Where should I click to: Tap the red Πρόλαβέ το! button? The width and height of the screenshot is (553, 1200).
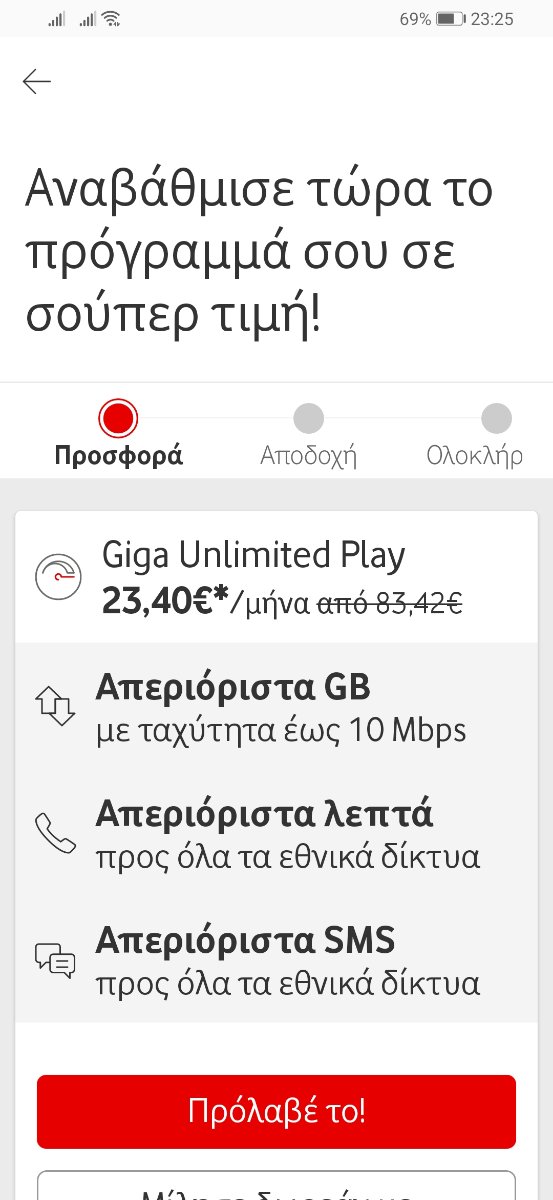(276, 1112)
